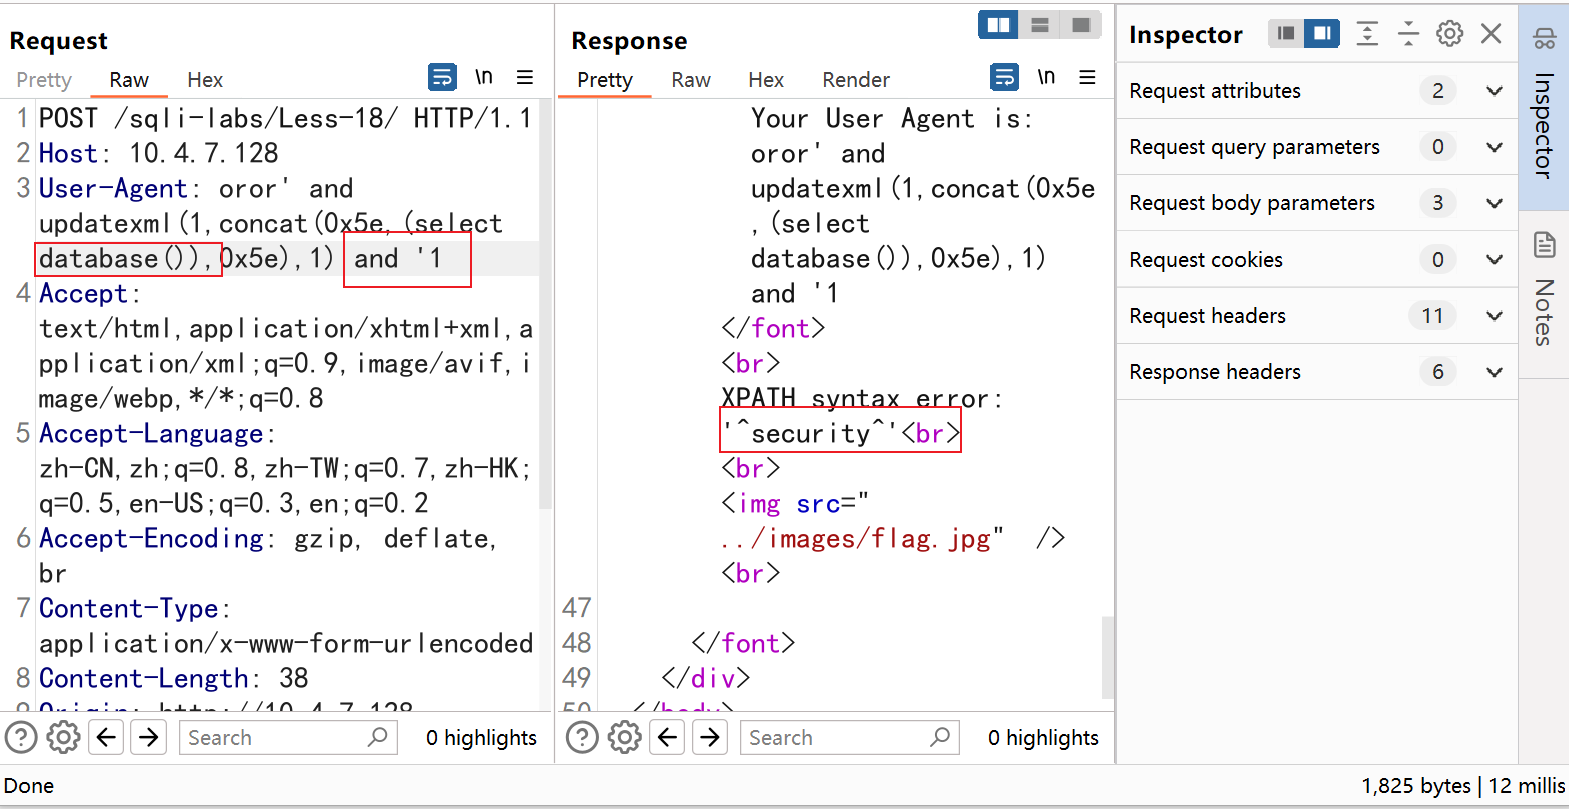Click magnifier icon in Response search
The image size is (1569, 809).
click(940, 738)
